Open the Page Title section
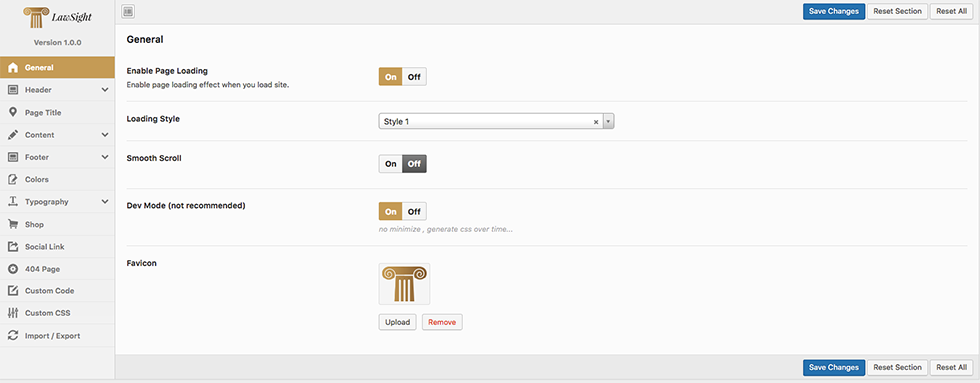This screenshot has width=980, height=383. pos(58,112)
